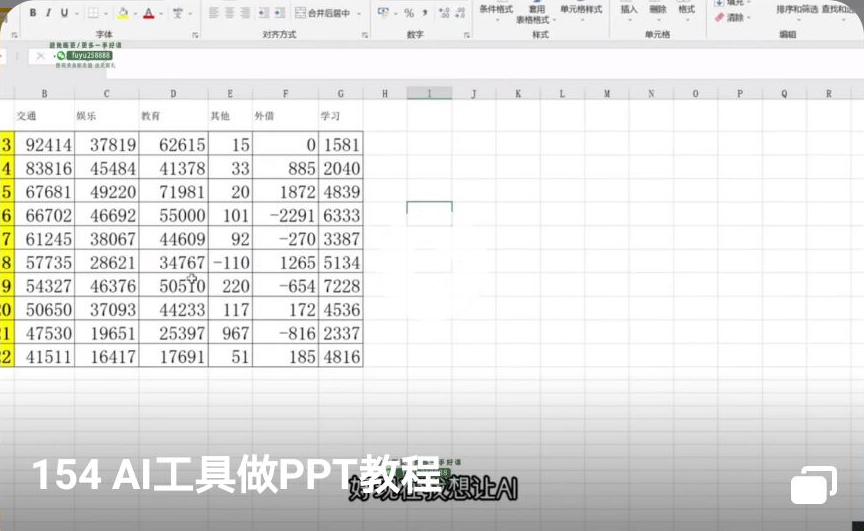
Task: Apply italic formatting
Action: [x=49, y=13]
